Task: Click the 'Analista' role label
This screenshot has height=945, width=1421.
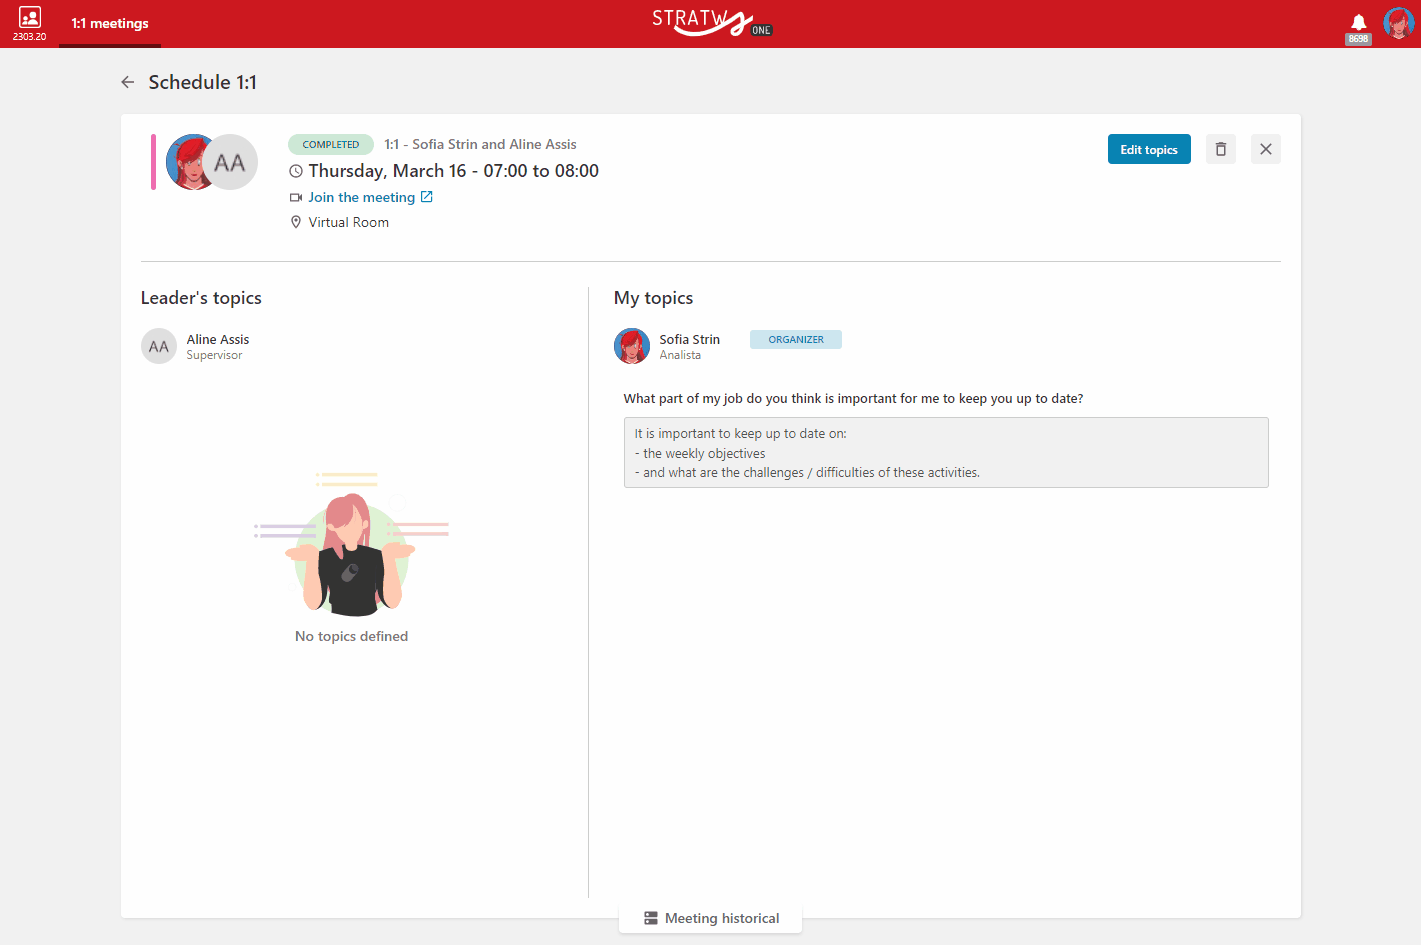Action: coord(680,355)
